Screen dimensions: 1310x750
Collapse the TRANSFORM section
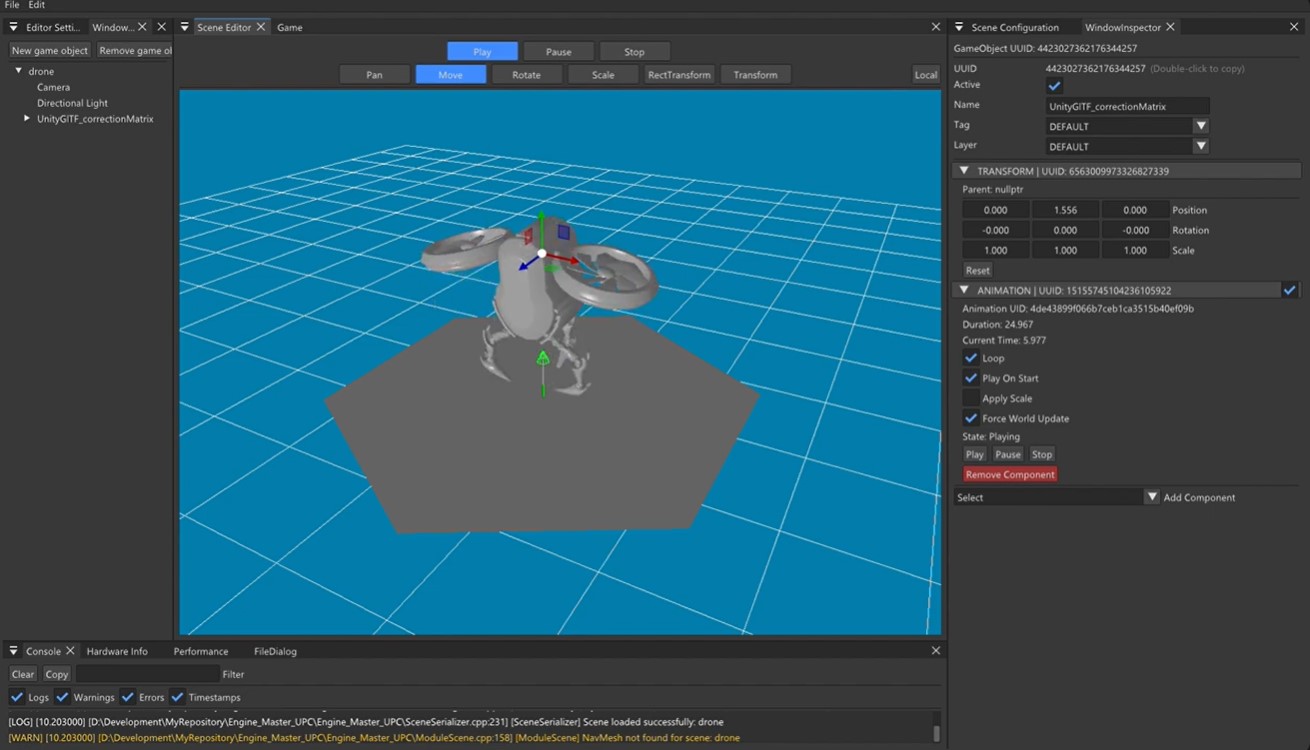964,171
